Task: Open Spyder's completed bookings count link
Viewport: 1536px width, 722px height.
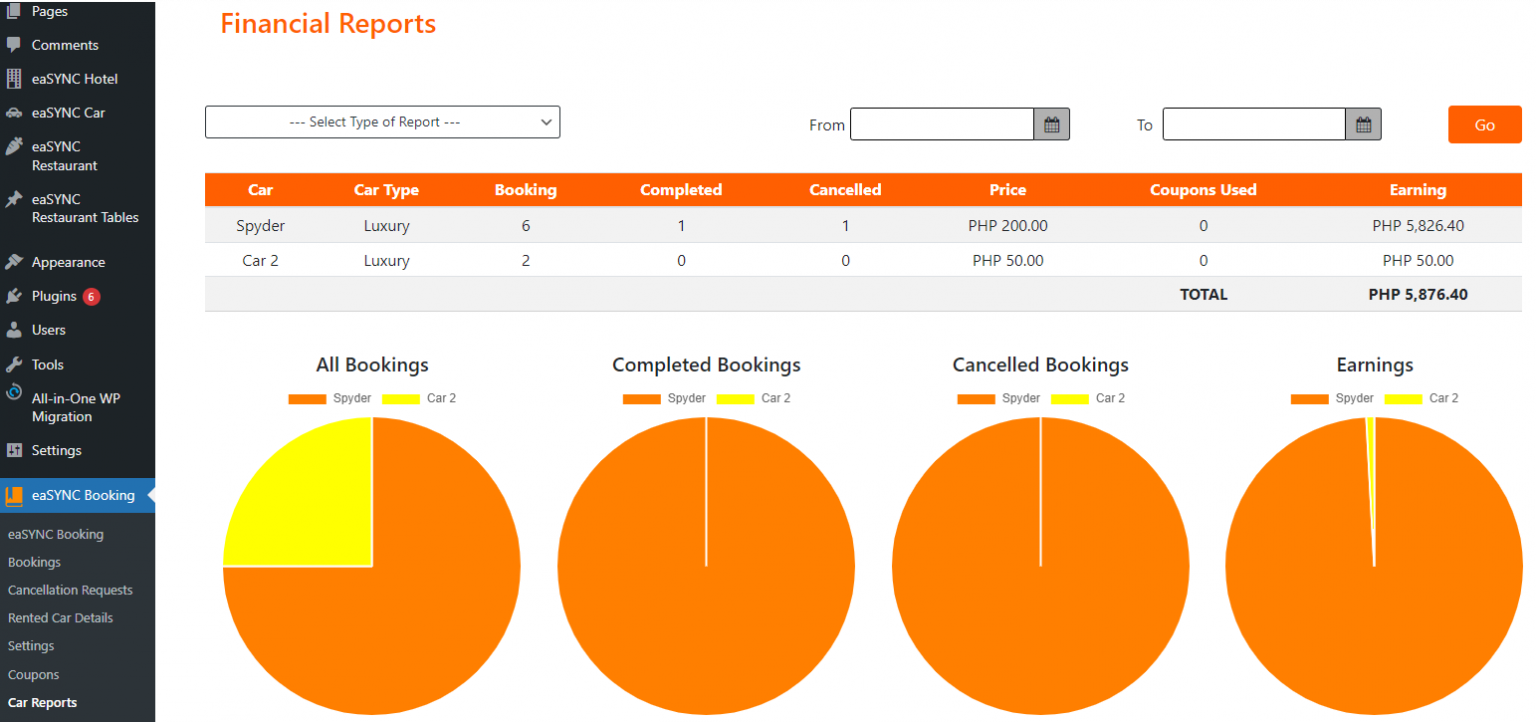Action: click(681, 225)
